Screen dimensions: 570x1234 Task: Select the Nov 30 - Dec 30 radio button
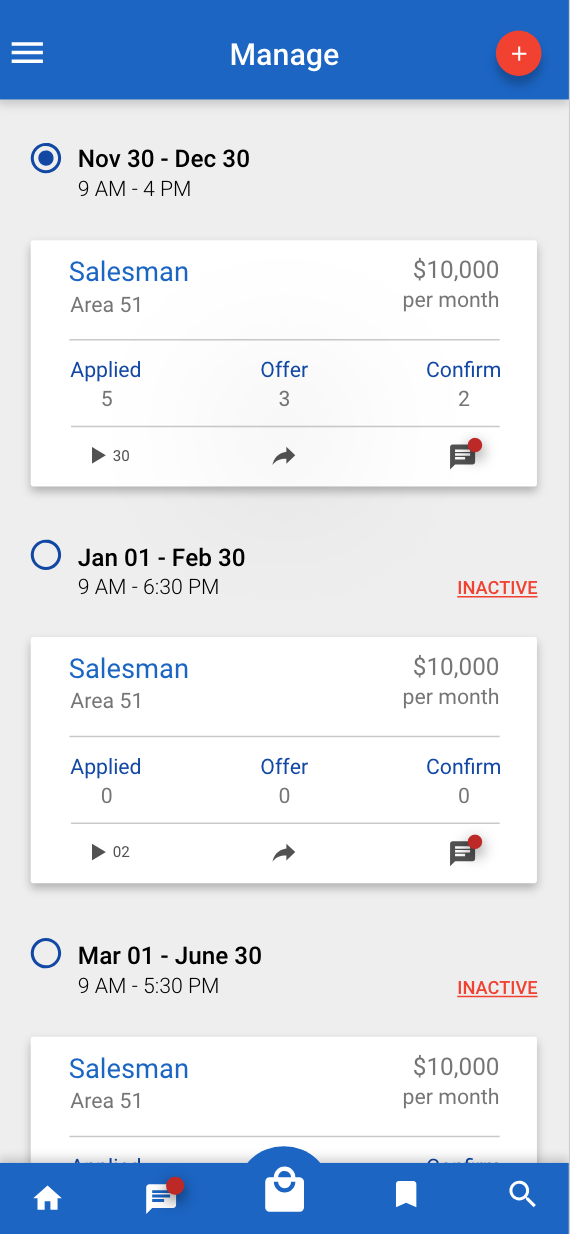click(x=46, y=158)
